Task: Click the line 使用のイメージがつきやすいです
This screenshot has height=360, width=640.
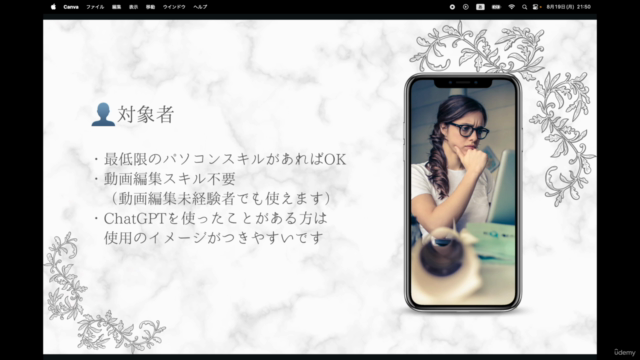Action: 214,238
